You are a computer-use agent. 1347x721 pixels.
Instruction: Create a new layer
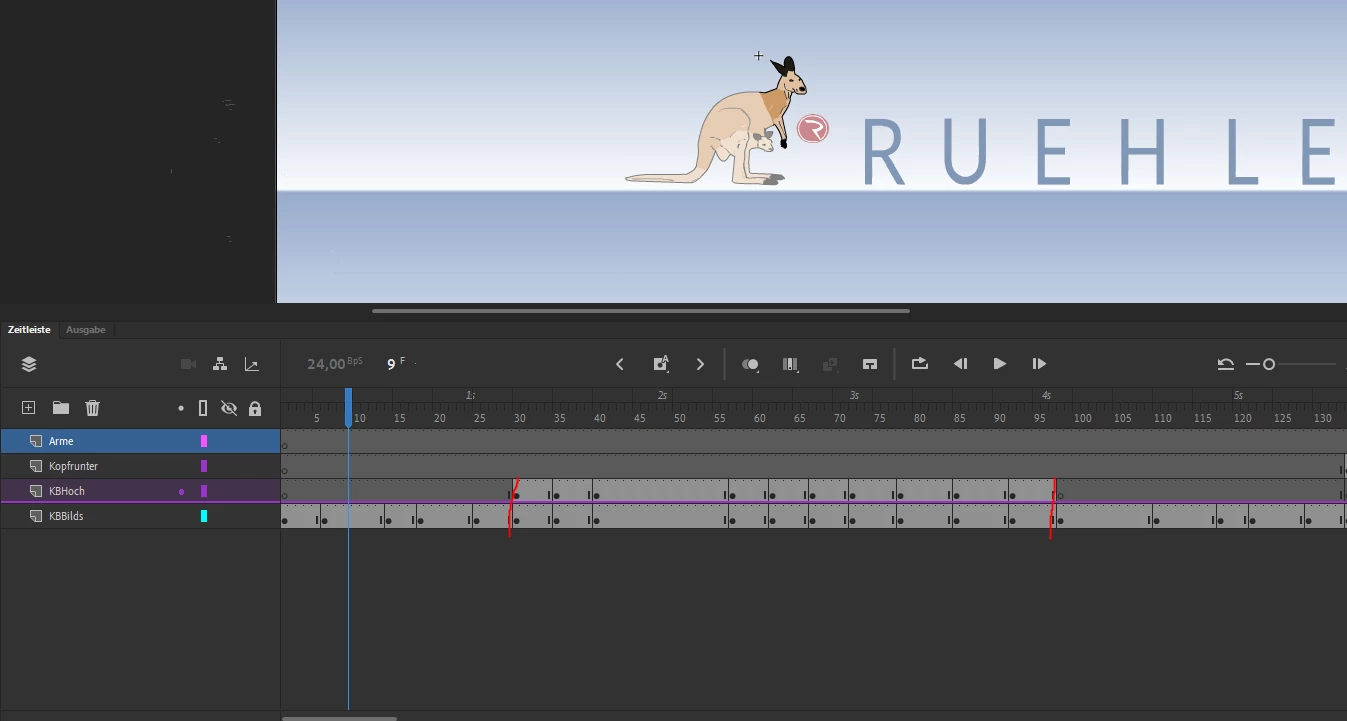pyautogui.click(x=29, y=407)
